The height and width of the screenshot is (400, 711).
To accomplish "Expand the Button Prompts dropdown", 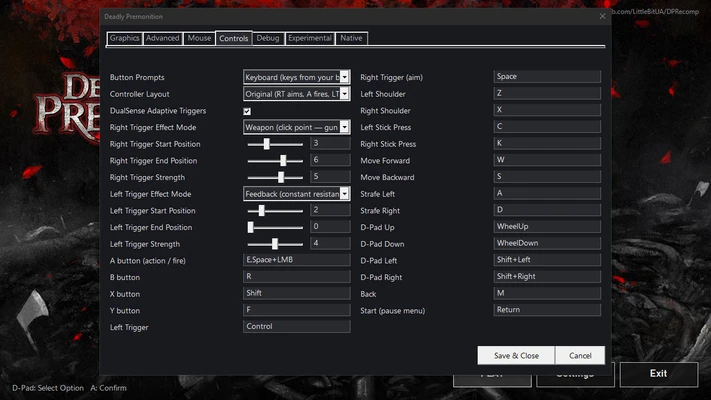I will (x=297, y=77).
